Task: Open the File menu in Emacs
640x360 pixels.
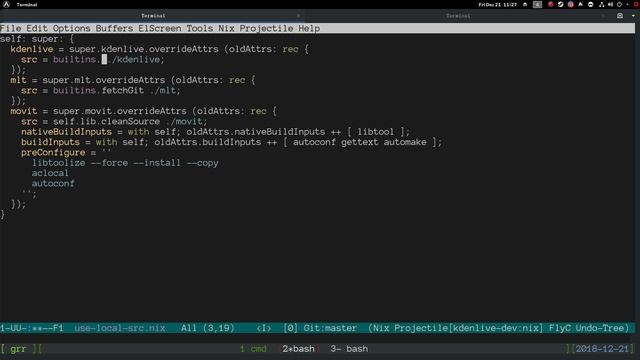Action: coord(11,28)
